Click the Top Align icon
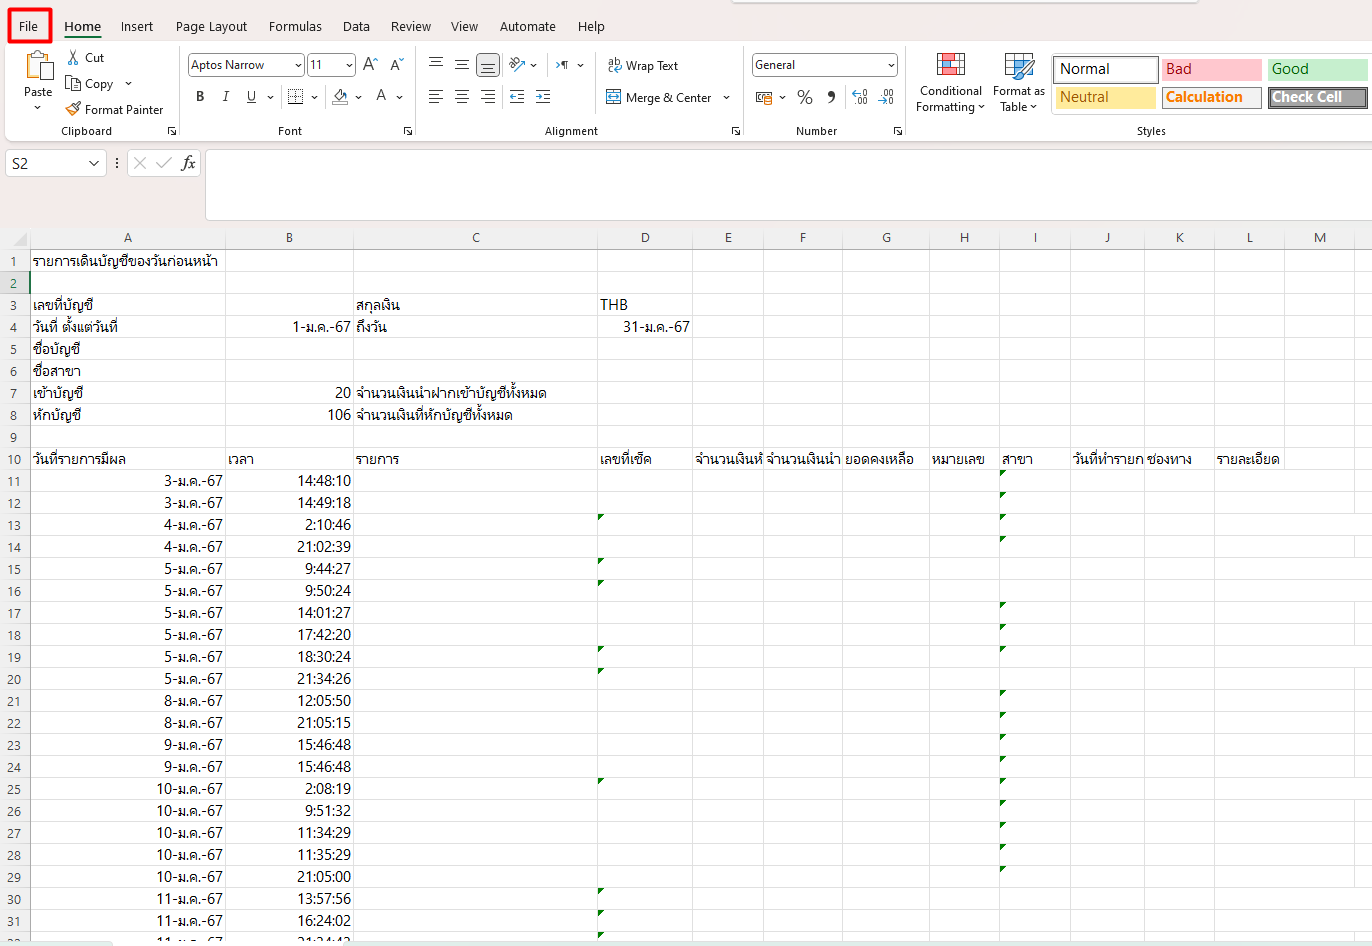Screen dimensions: 1372x946 tap(436, 65)
